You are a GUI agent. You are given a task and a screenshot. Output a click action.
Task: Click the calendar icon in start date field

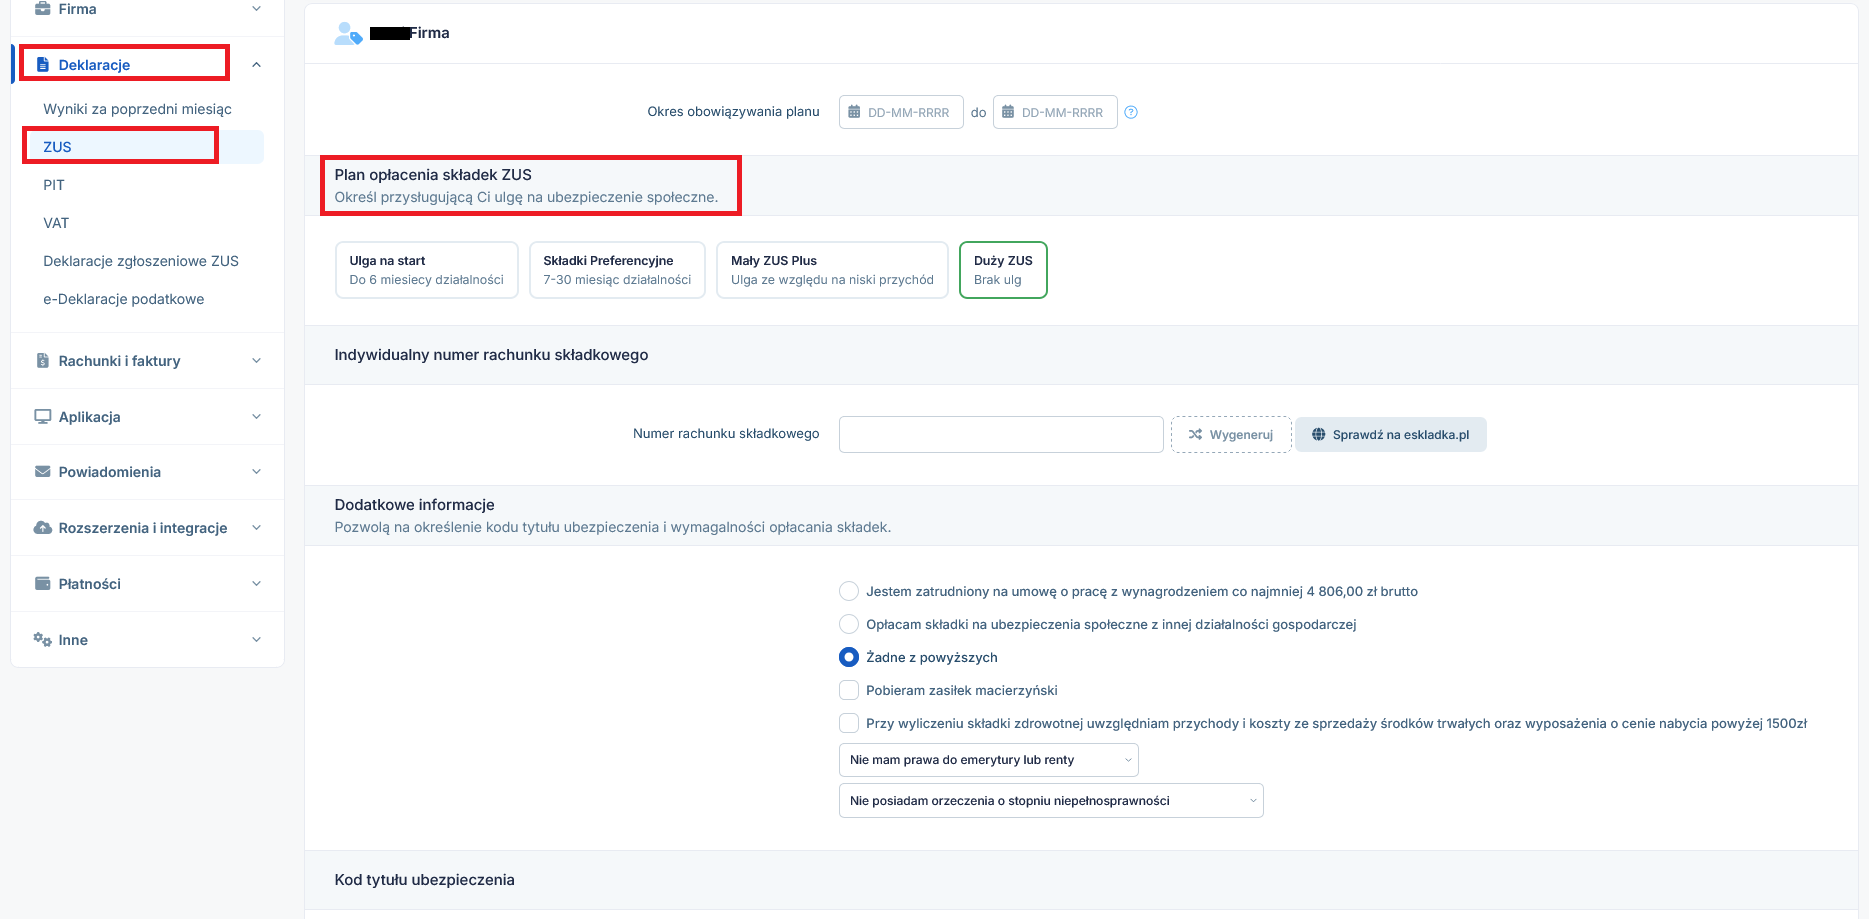[854, 112]
